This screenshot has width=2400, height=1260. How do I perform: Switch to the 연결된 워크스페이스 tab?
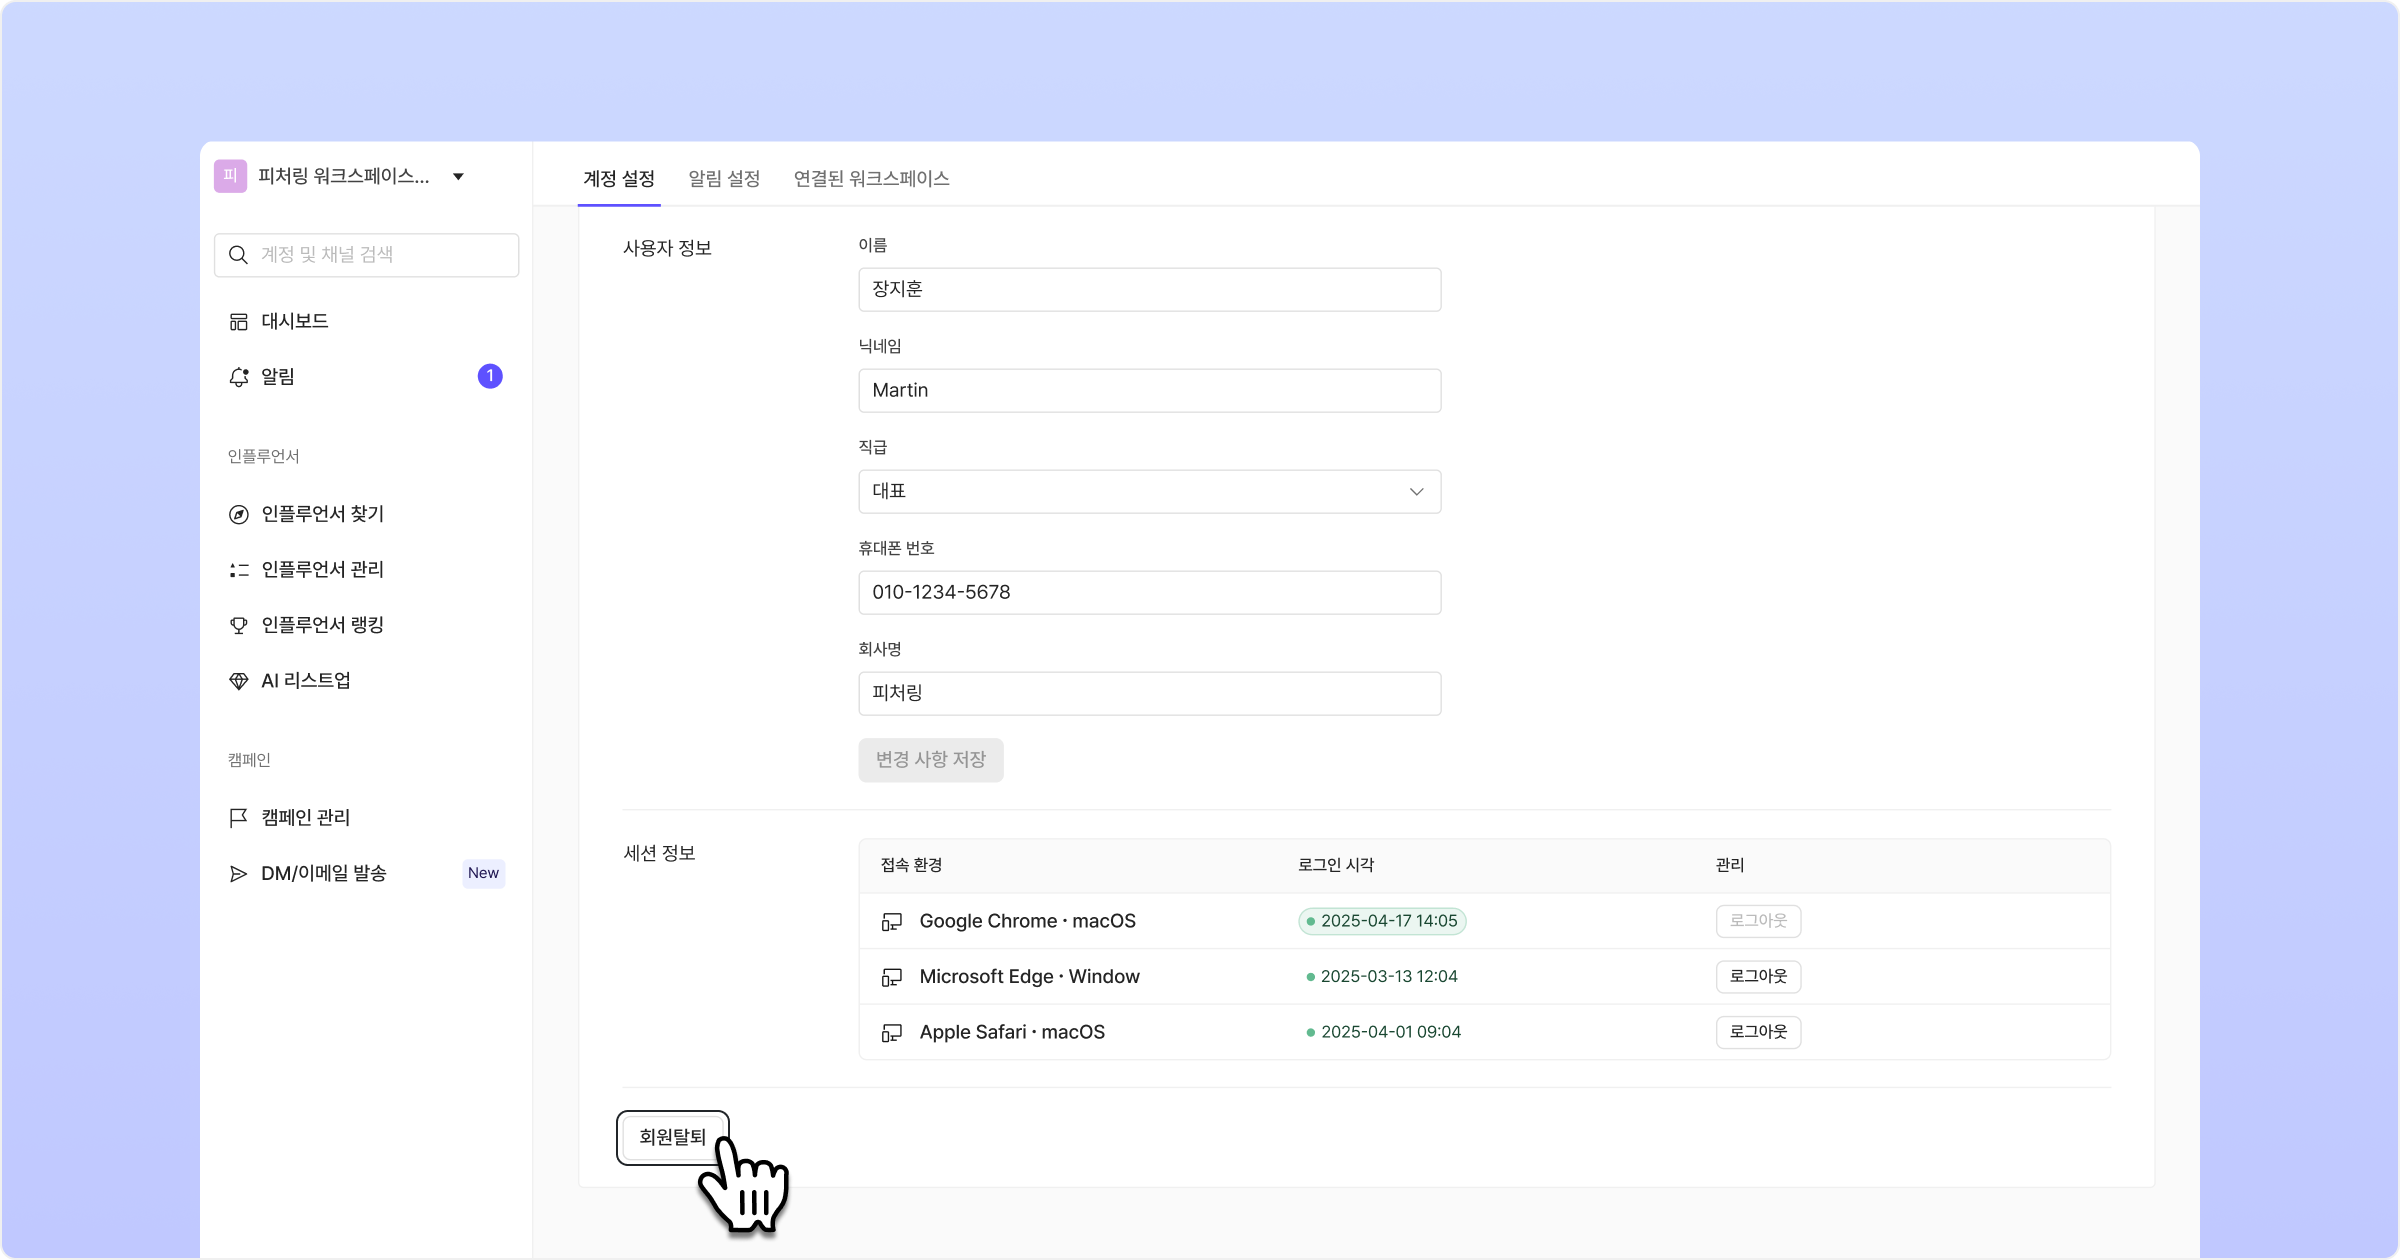(x=871, y=178)
